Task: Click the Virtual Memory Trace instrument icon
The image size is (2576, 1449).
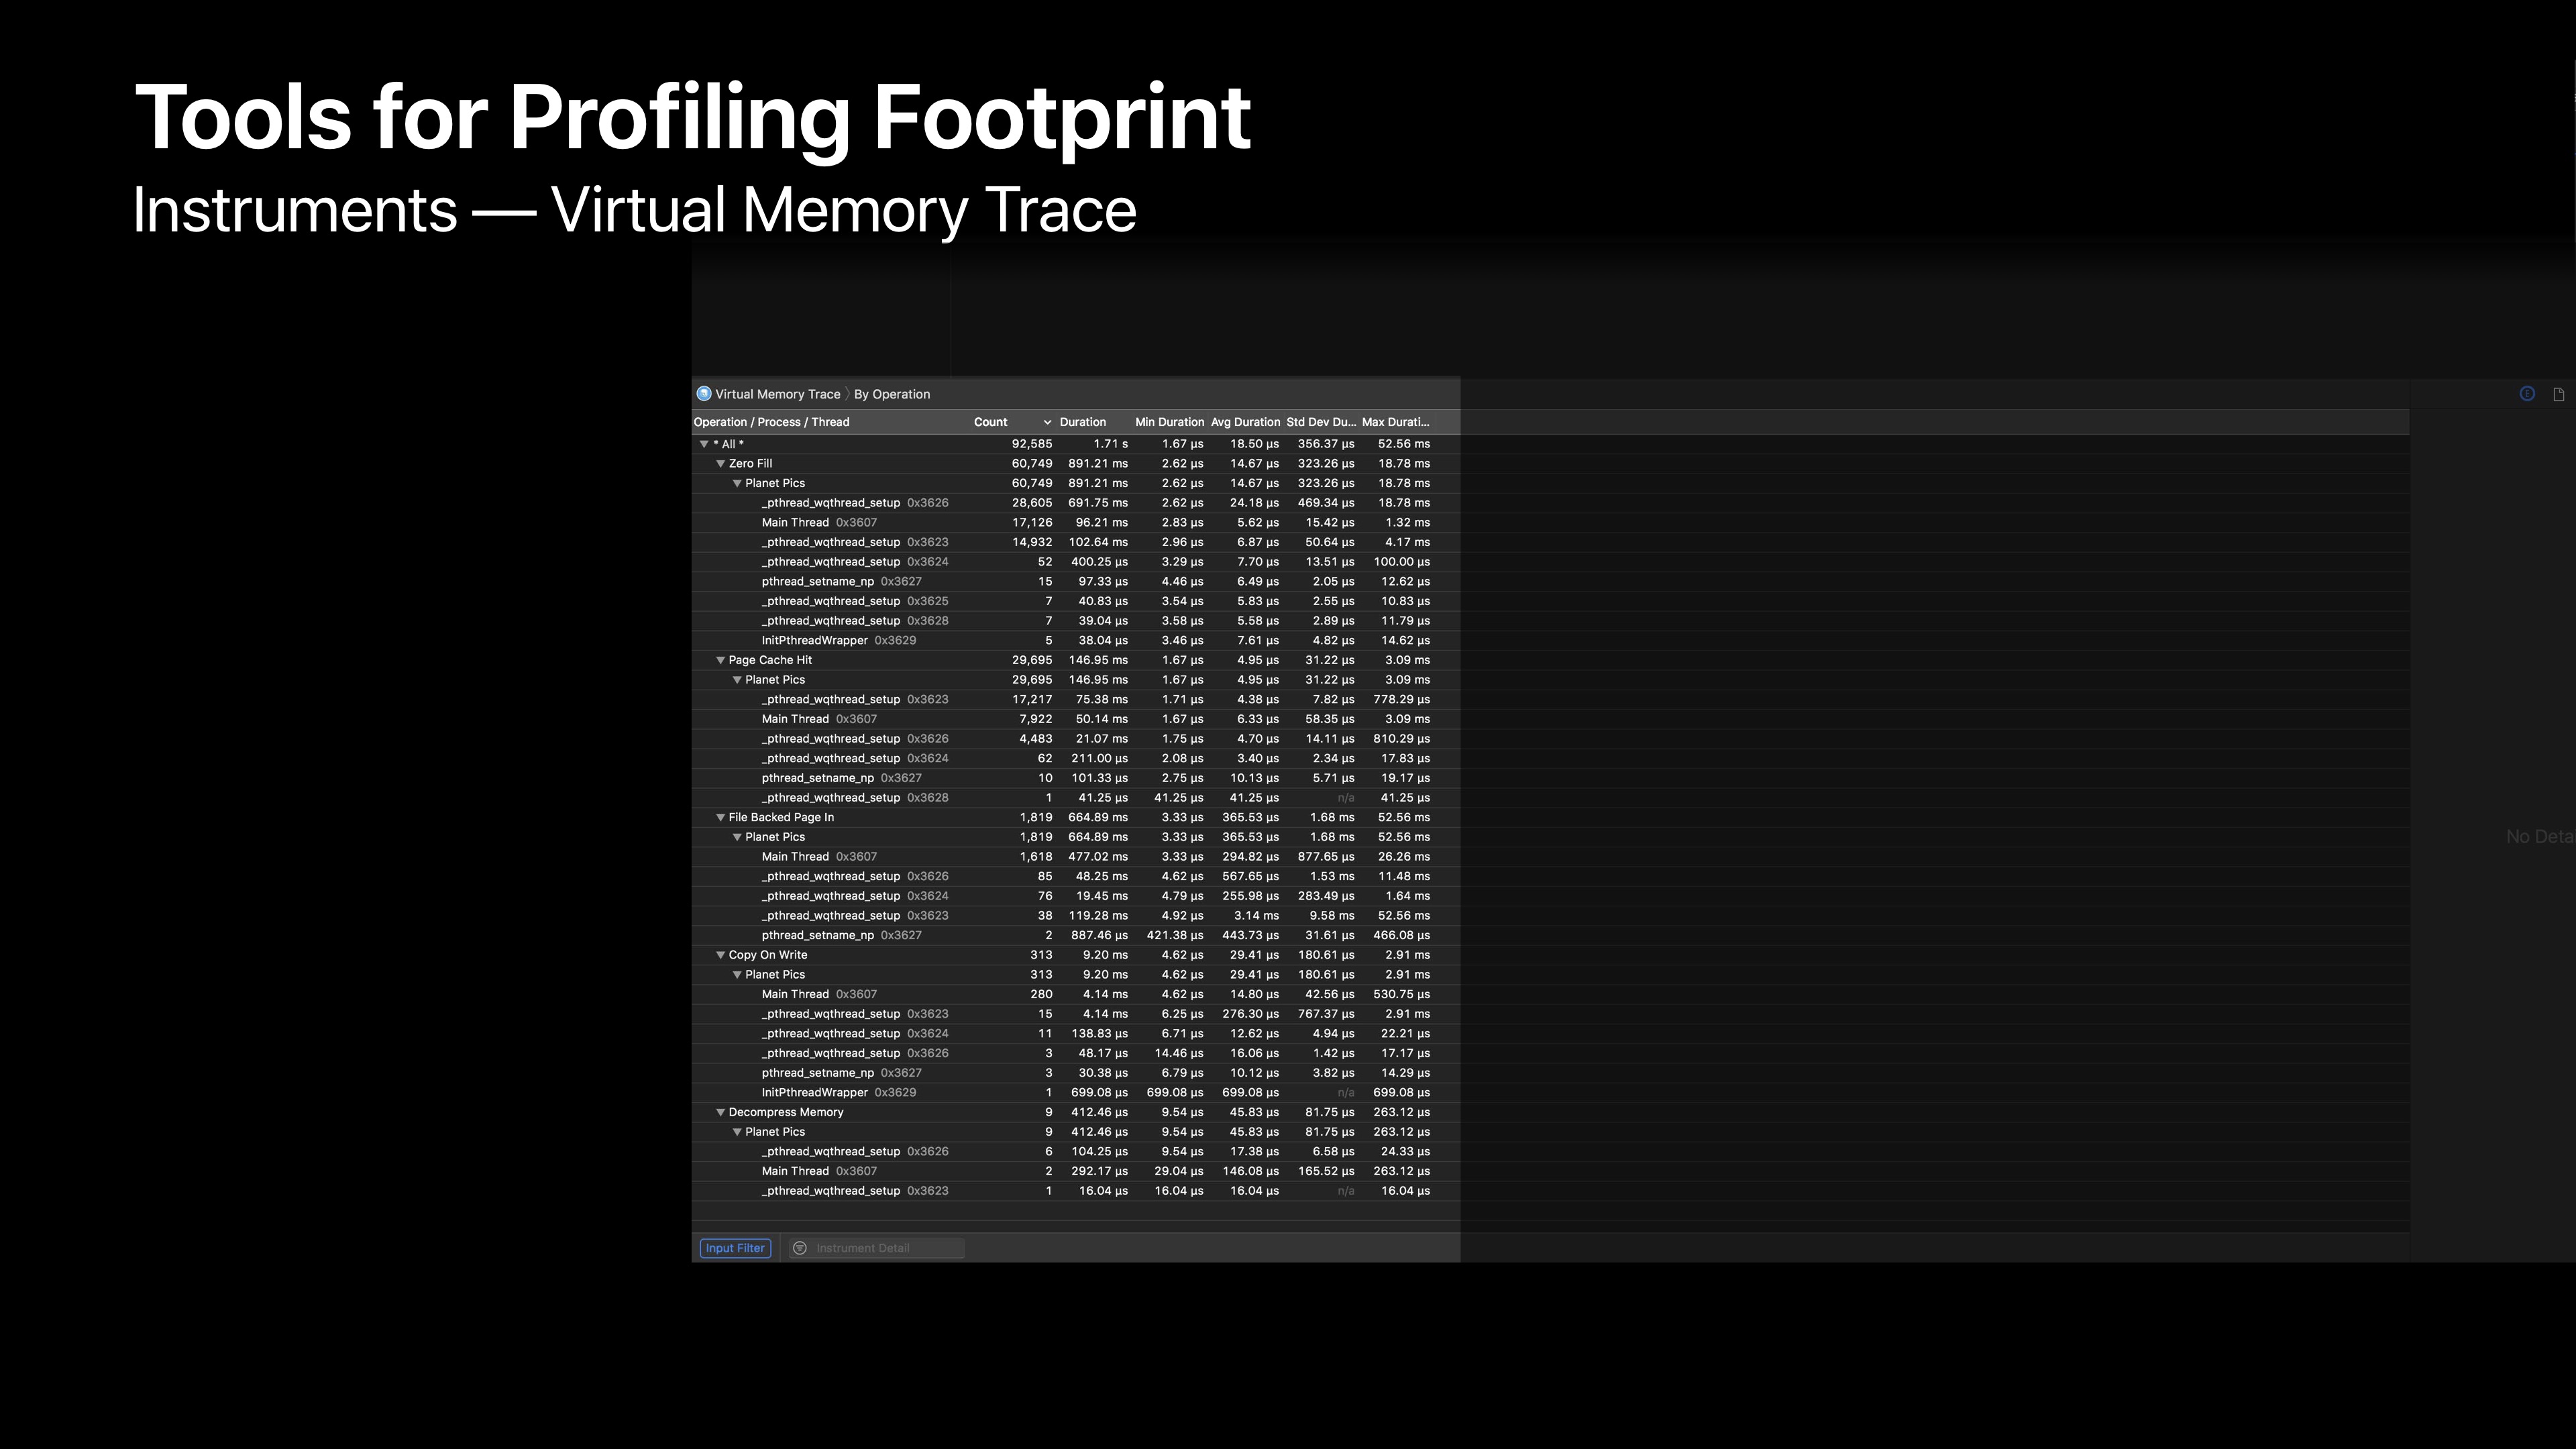Action: point(704,394)
